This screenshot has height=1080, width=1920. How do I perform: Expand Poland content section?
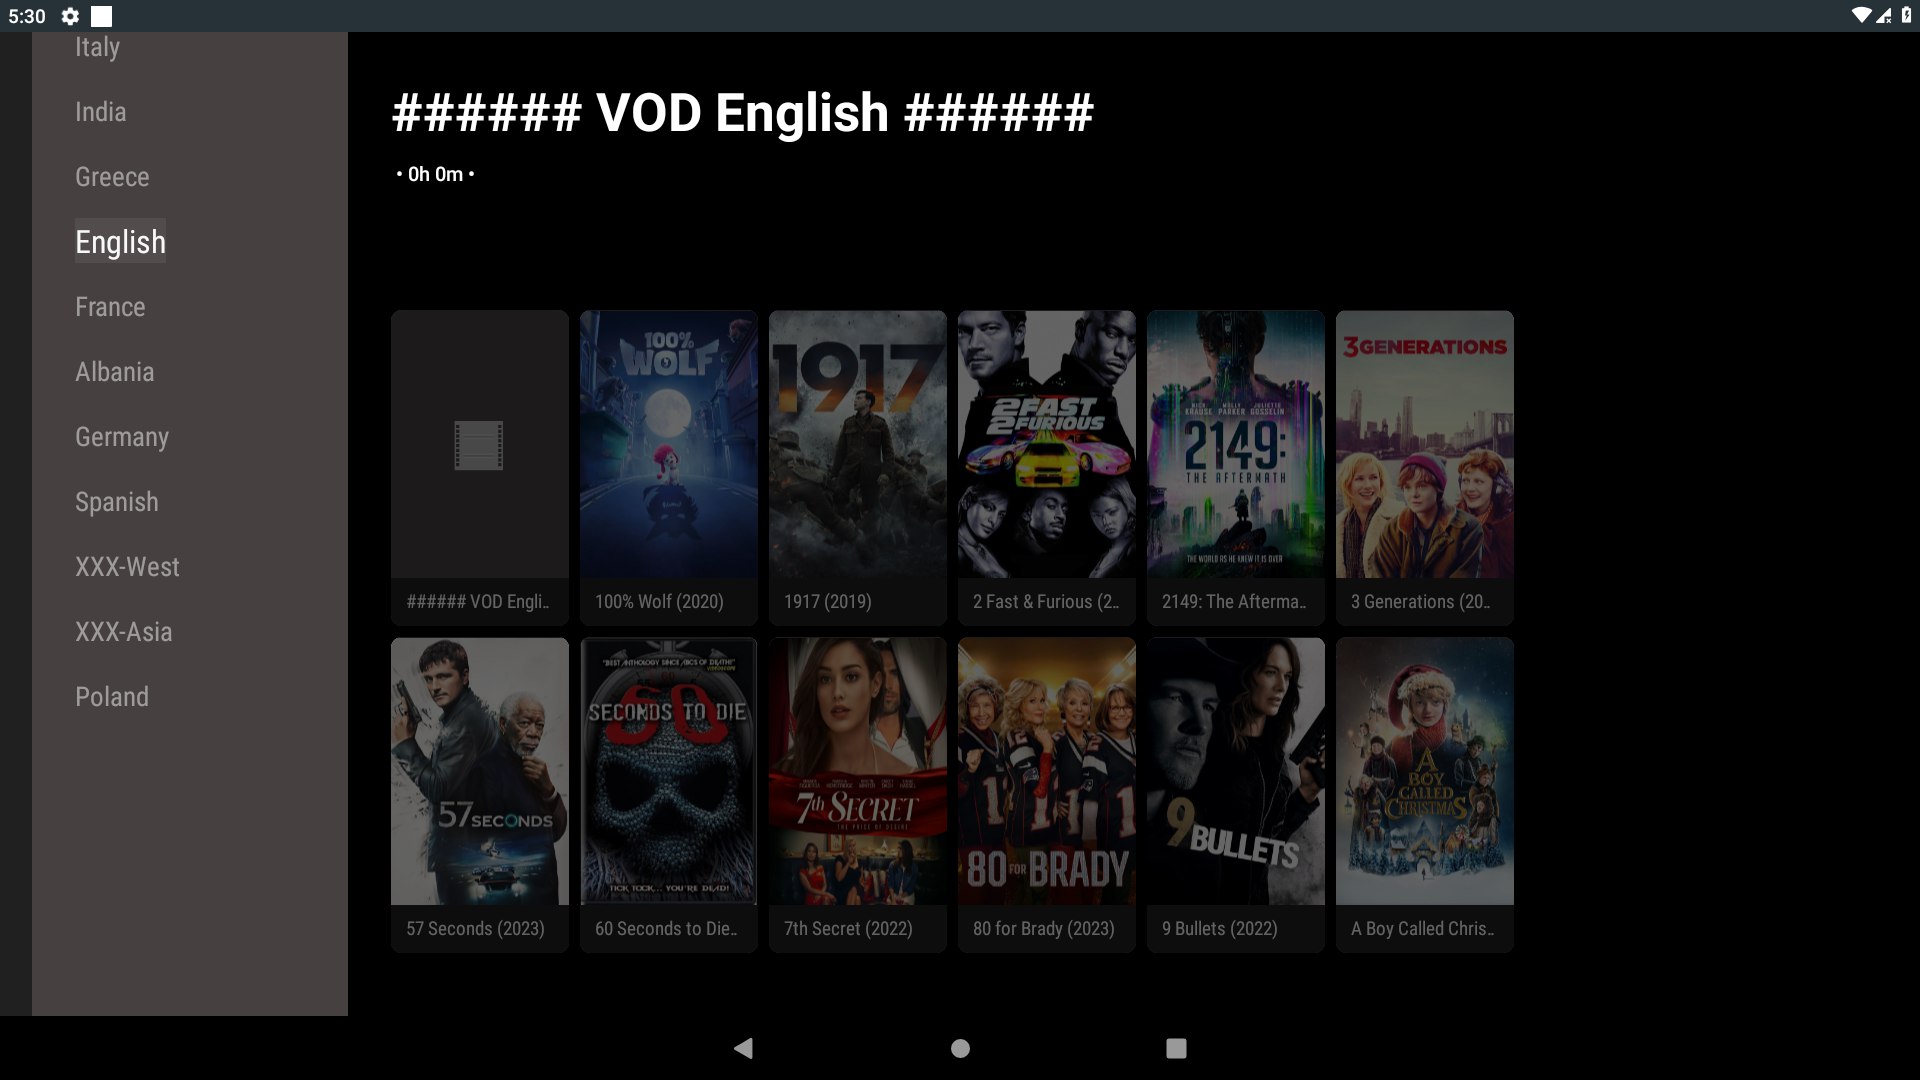[x=112, y=696]
